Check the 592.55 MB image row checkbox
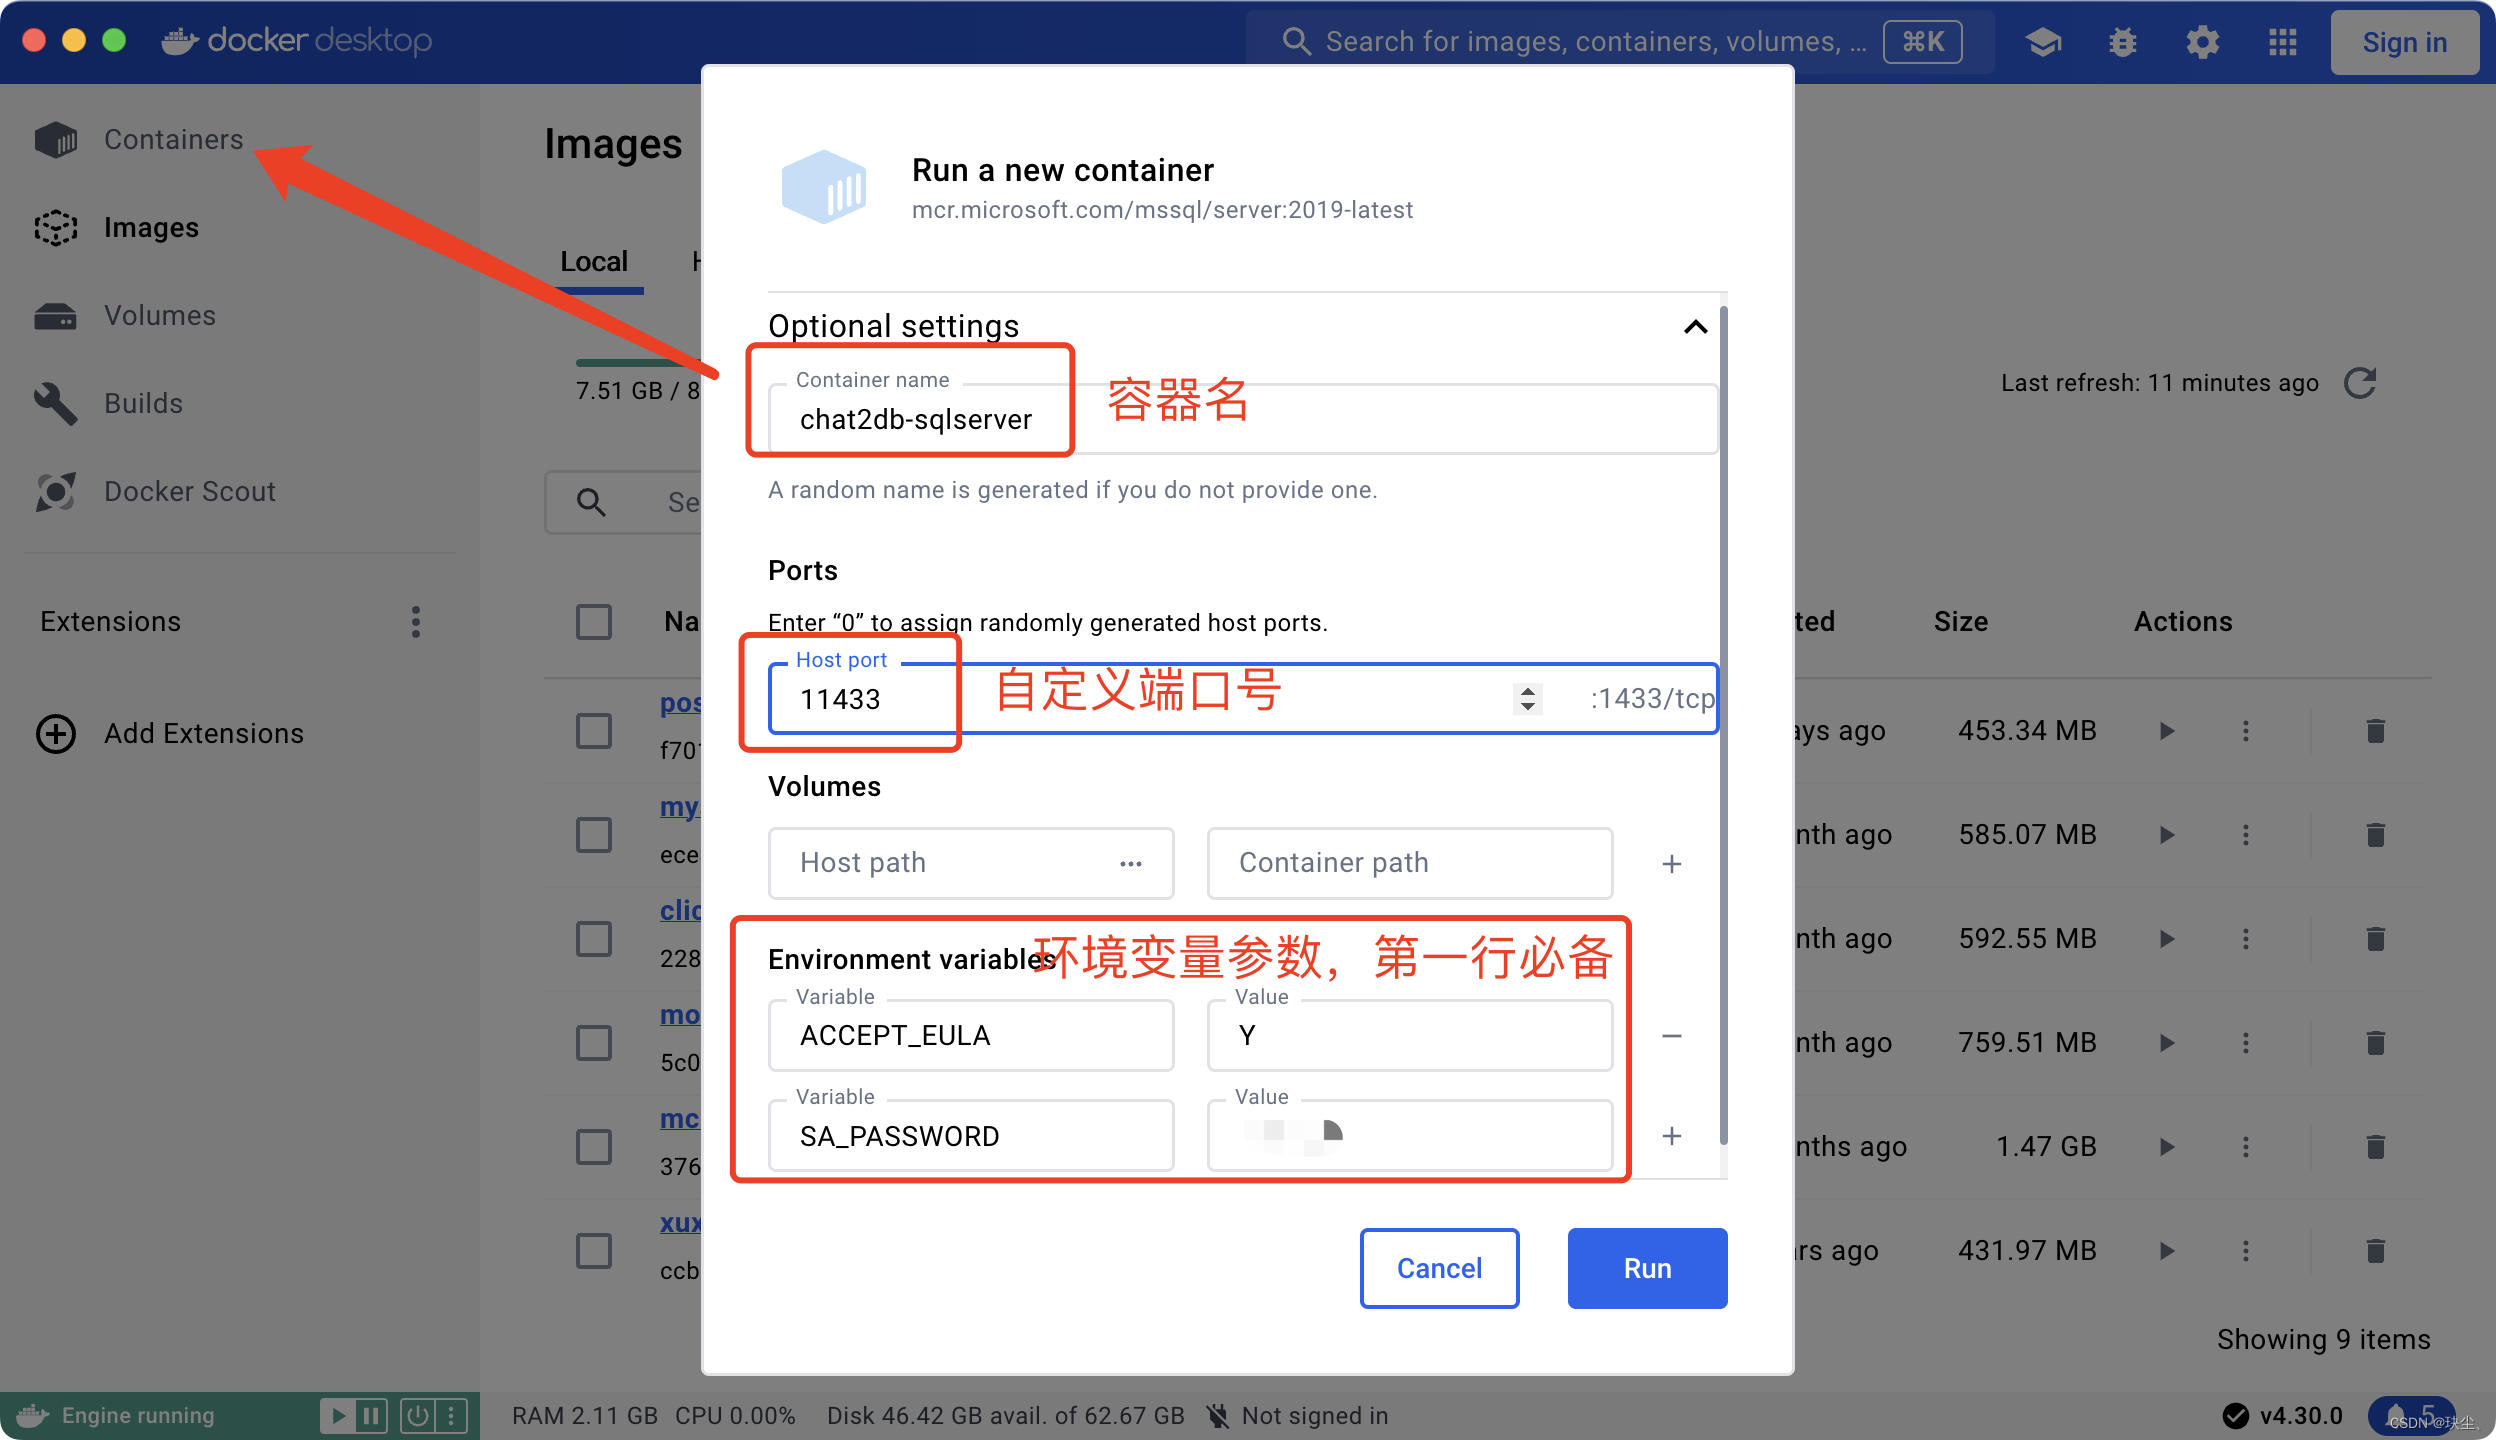Screen dimensions: 2496x1440 (594, 939)
